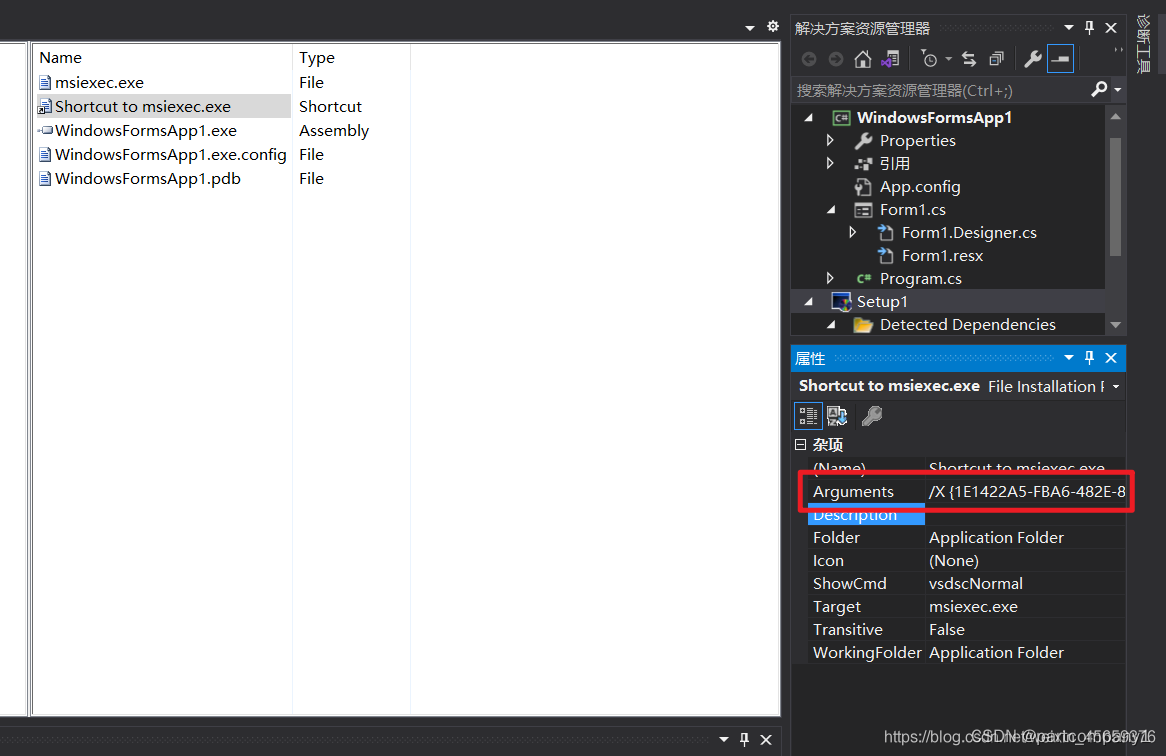Expand Form1.Designer.cs node
Screen dimensions: 1166x756
[x=853, y=232]
